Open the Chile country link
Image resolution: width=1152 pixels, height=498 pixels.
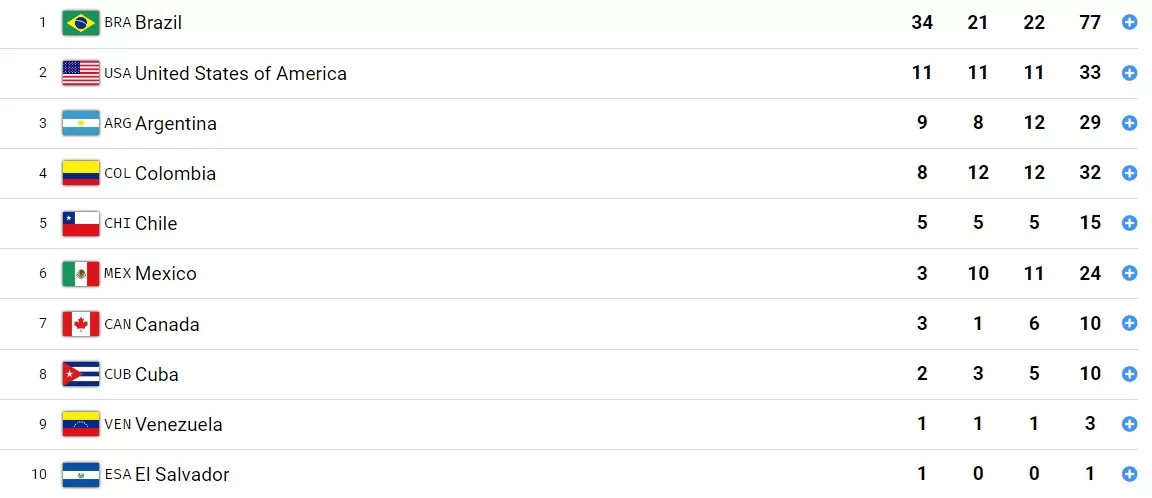[x=156, y=223]
